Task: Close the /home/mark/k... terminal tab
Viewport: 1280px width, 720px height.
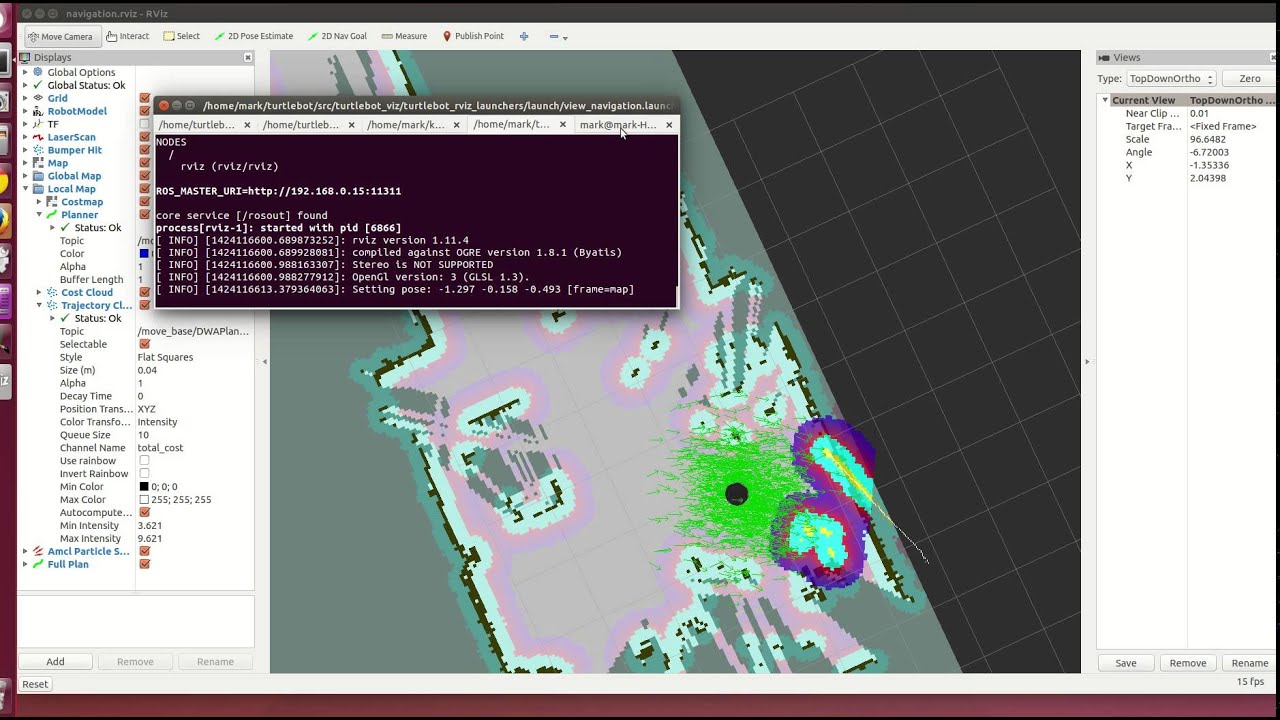Action: tap(457, 125)
